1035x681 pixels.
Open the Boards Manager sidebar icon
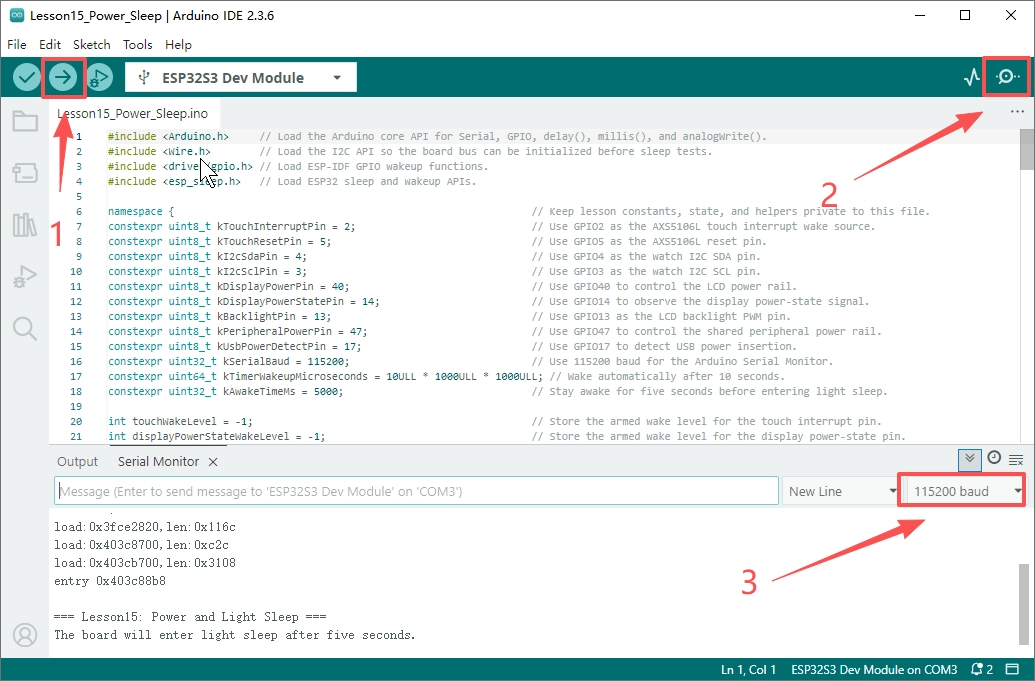pyautogui.click(x=25, y=173)
